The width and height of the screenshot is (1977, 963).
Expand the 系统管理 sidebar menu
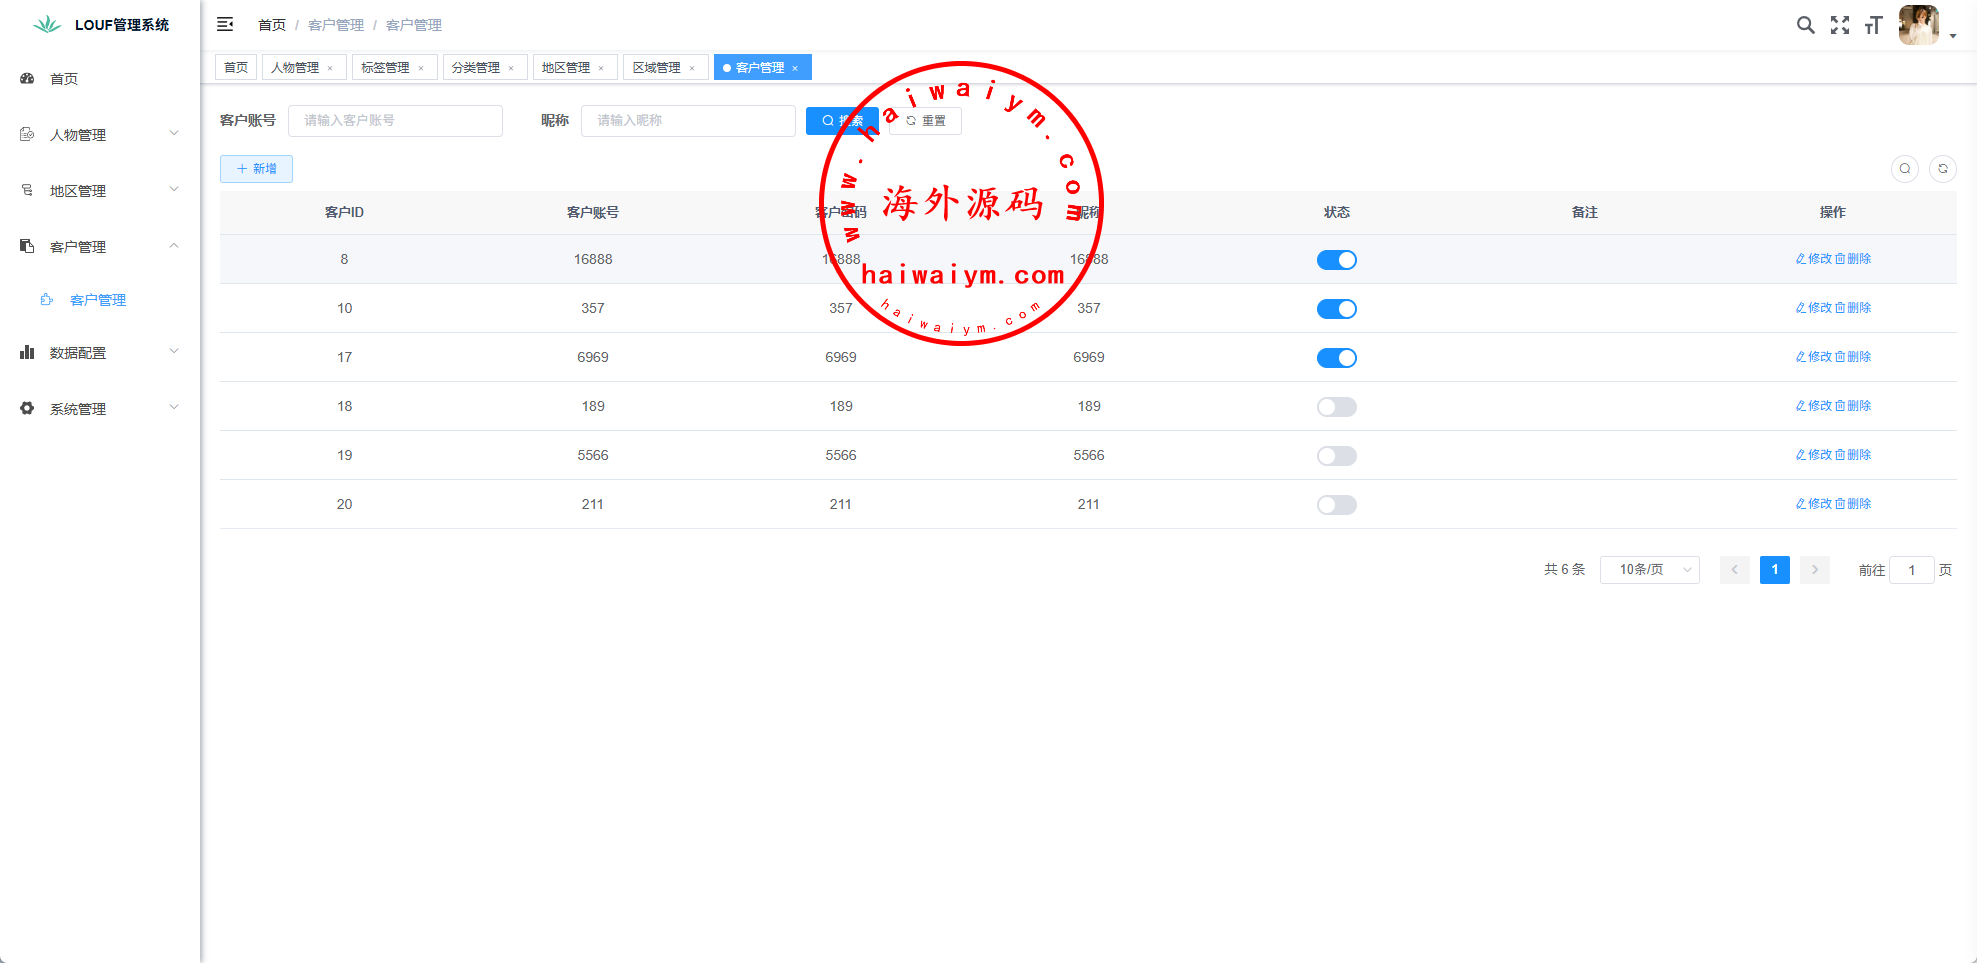pyautogui.click(x=100, y=408)
